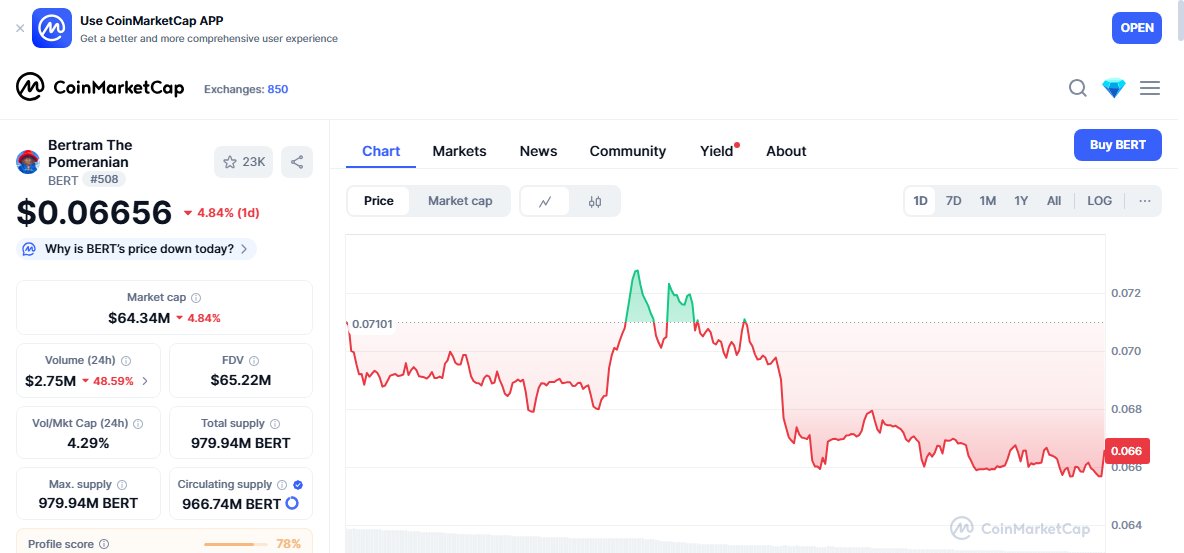Click the circulating supply progress ring
Screen dimensions: 1184x553
pos(291,503)
